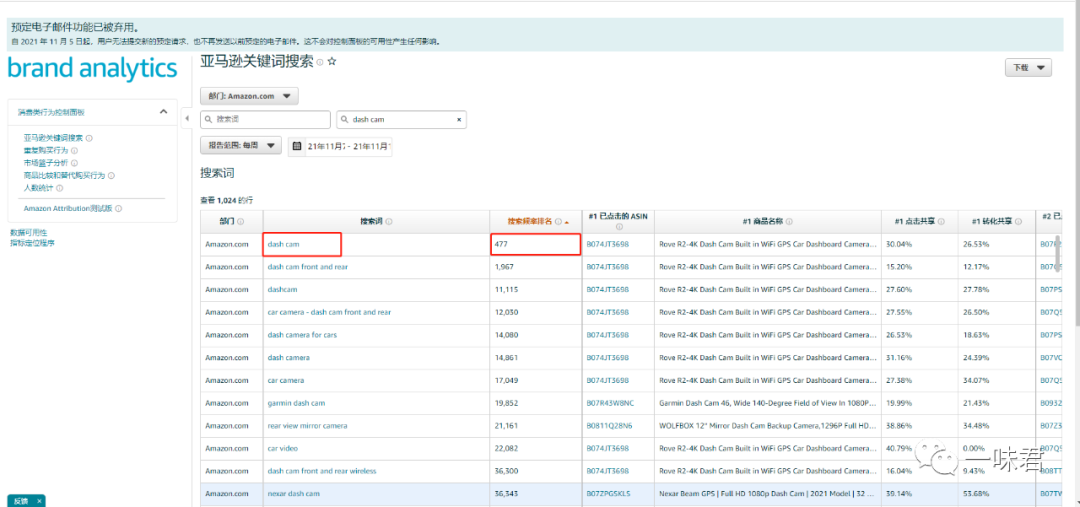
Task: Click info icon beside the 亚马逊关键词搜索 page title
Action: [320, 63]
